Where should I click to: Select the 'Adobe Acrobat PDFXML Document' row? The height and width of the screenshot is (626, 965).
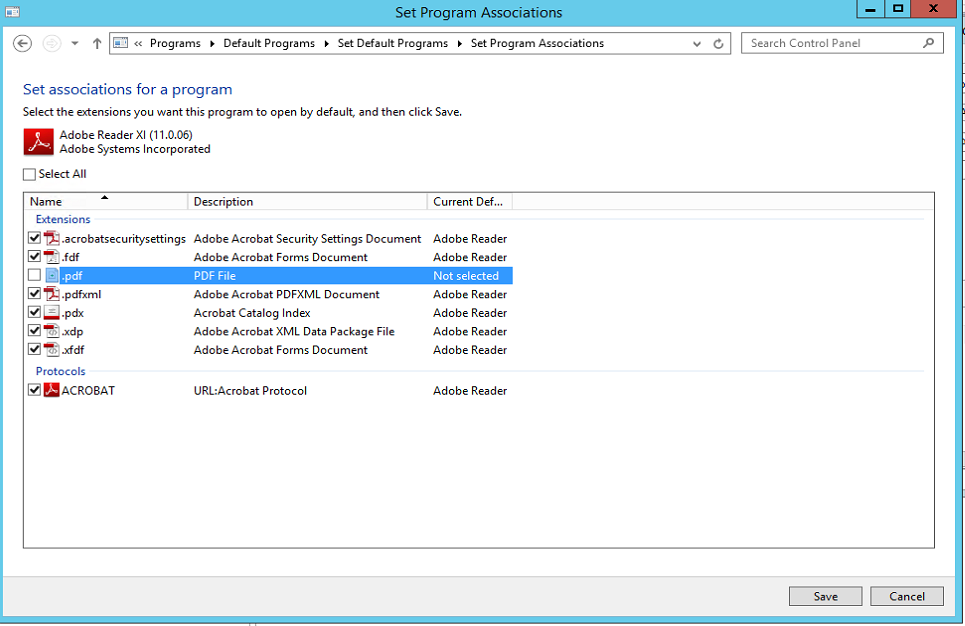[268, 294]
